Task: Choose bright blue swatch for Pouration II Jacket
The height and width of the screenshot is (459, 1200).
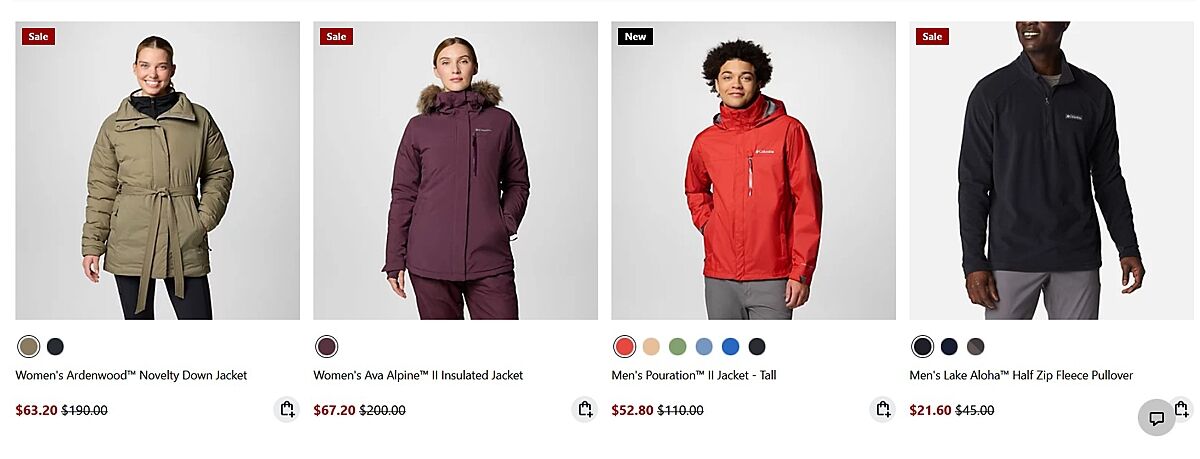Action: pos(731,347)
